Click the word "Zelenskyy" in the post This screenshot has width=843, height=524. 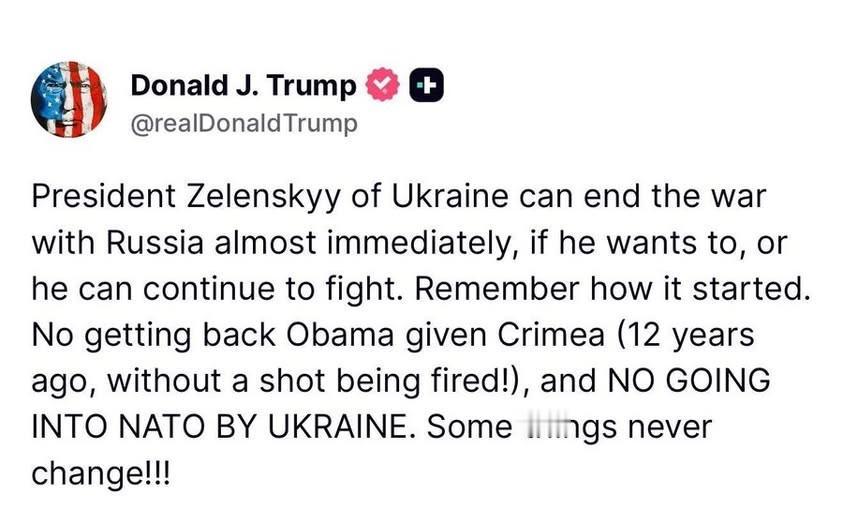(263, 197)
